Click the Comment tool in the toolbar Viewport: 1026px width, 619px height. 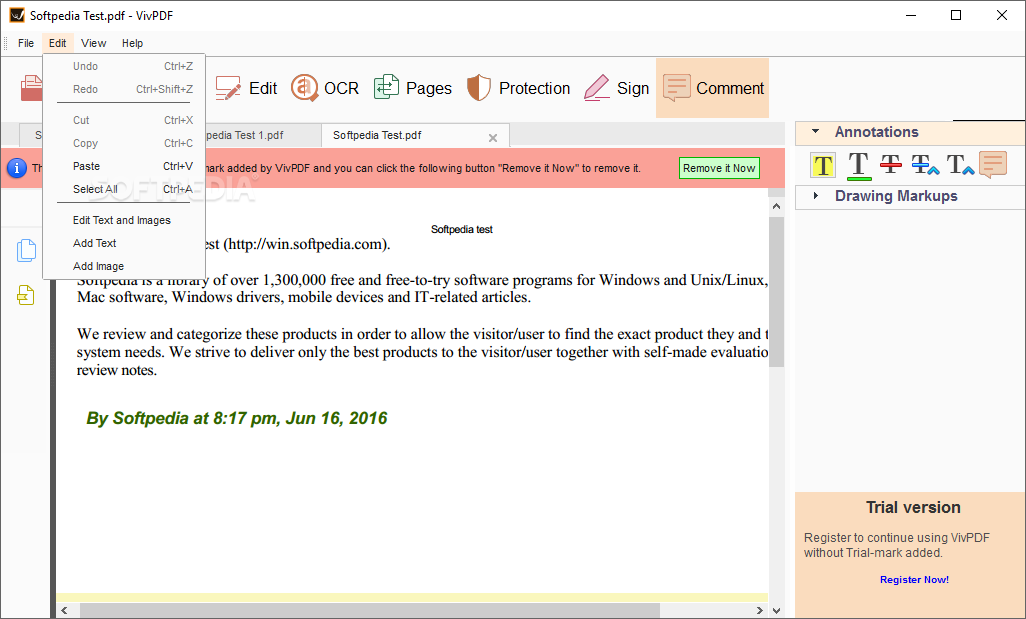(713, 88)
